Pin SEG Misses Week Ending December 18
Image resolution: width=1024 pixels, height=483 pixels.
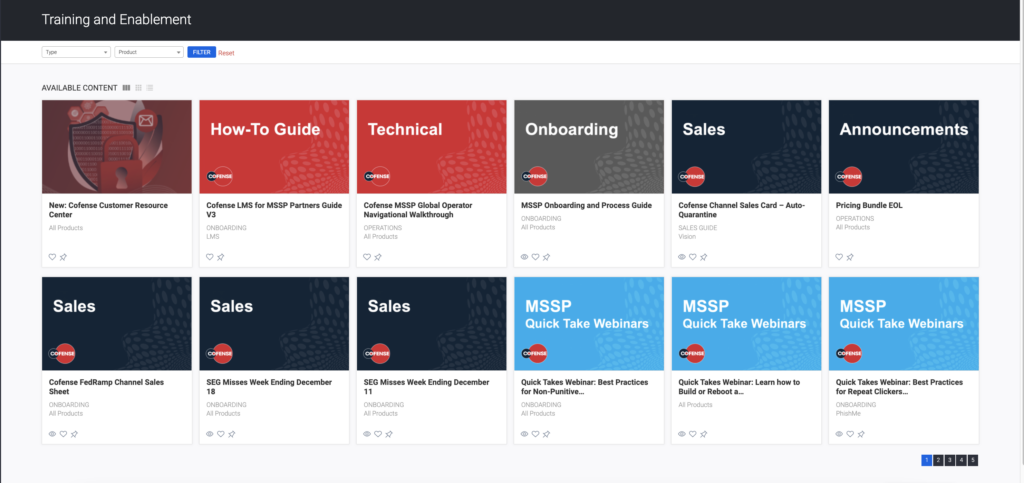(232, 434)
